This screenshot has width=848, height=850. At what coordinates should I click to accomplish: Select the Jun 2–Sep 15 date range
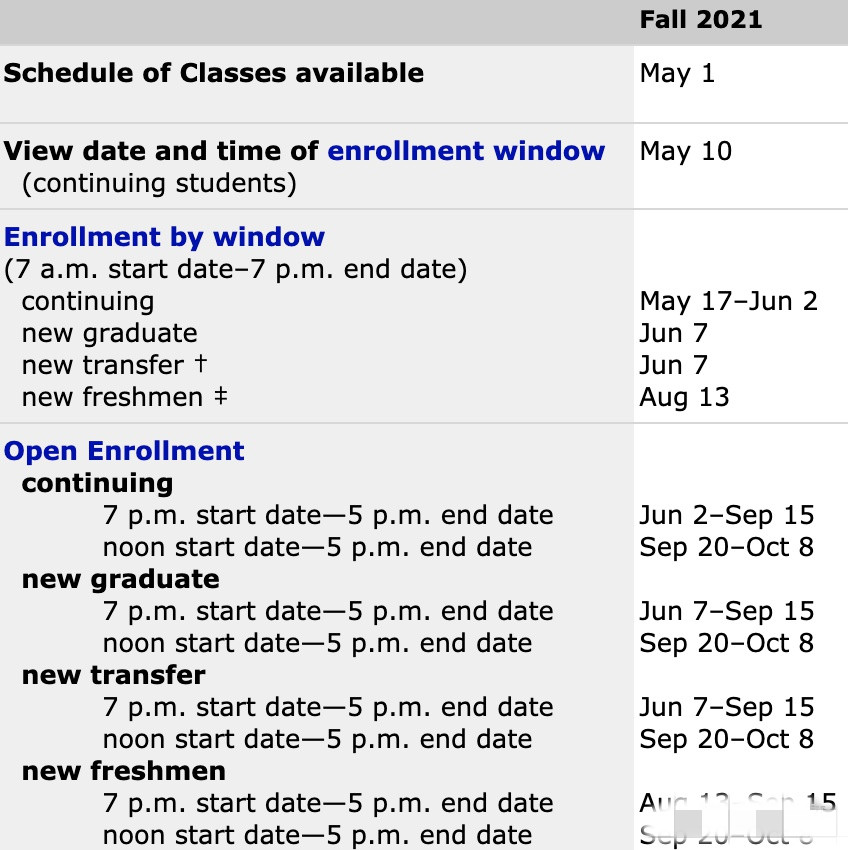(x=727, y=515)
